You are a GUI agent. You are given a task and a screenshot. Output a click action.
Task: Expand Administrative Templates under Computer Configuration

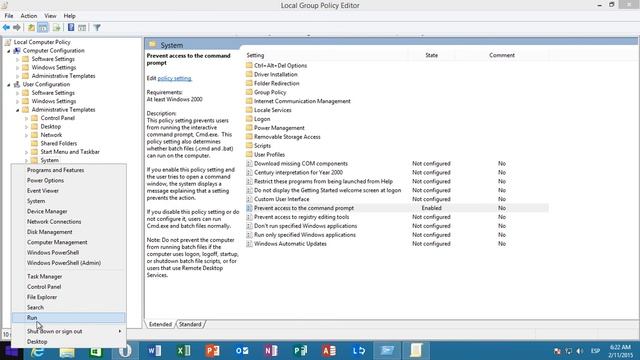pos(18,76)
